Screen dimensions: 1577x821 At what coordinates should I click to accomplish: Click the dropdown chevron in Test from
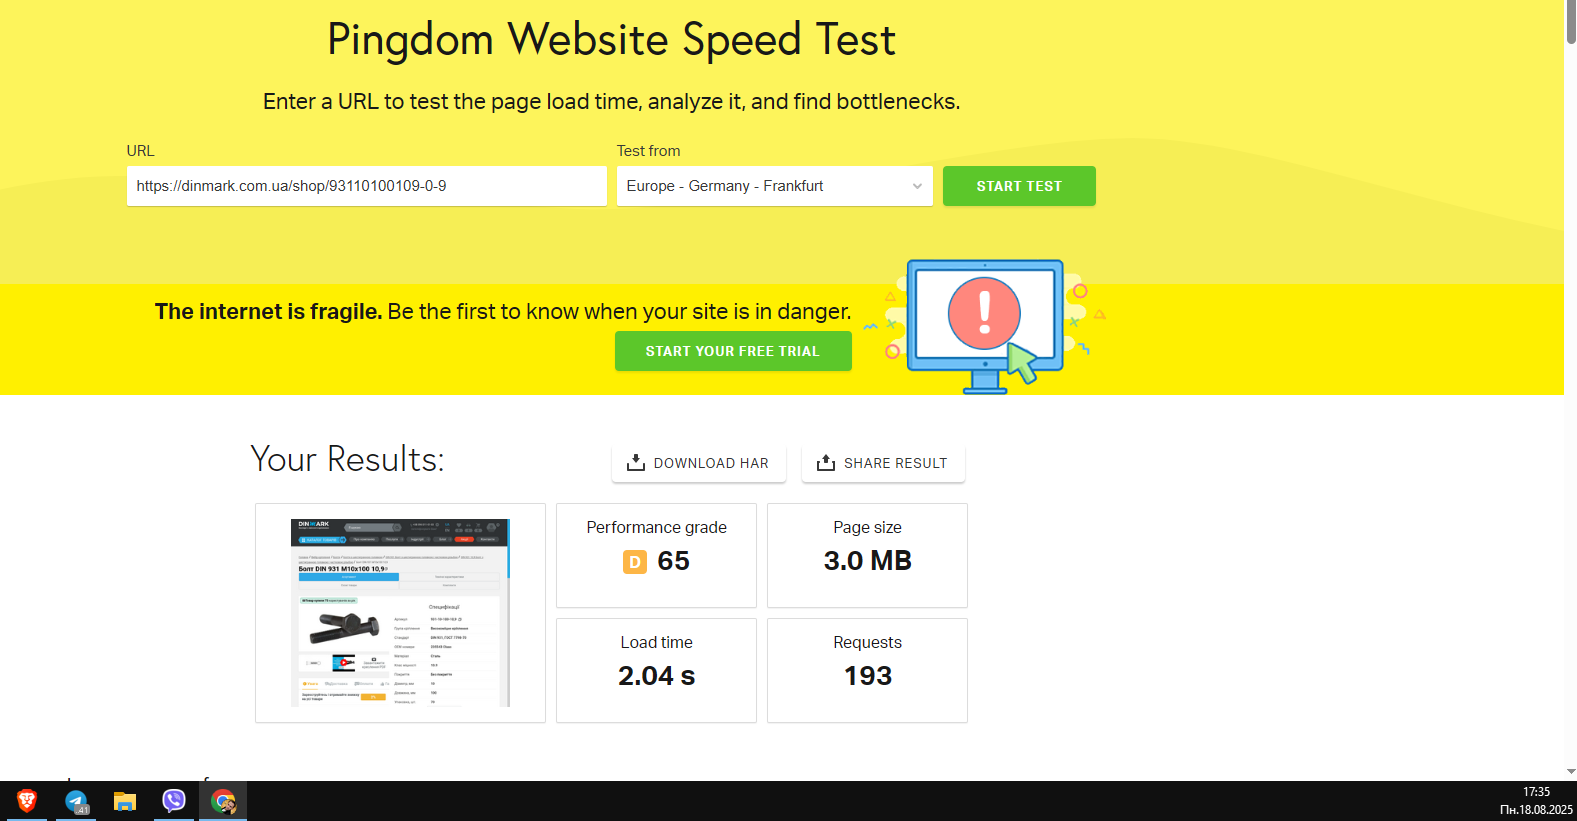click(x=917, y=186)
